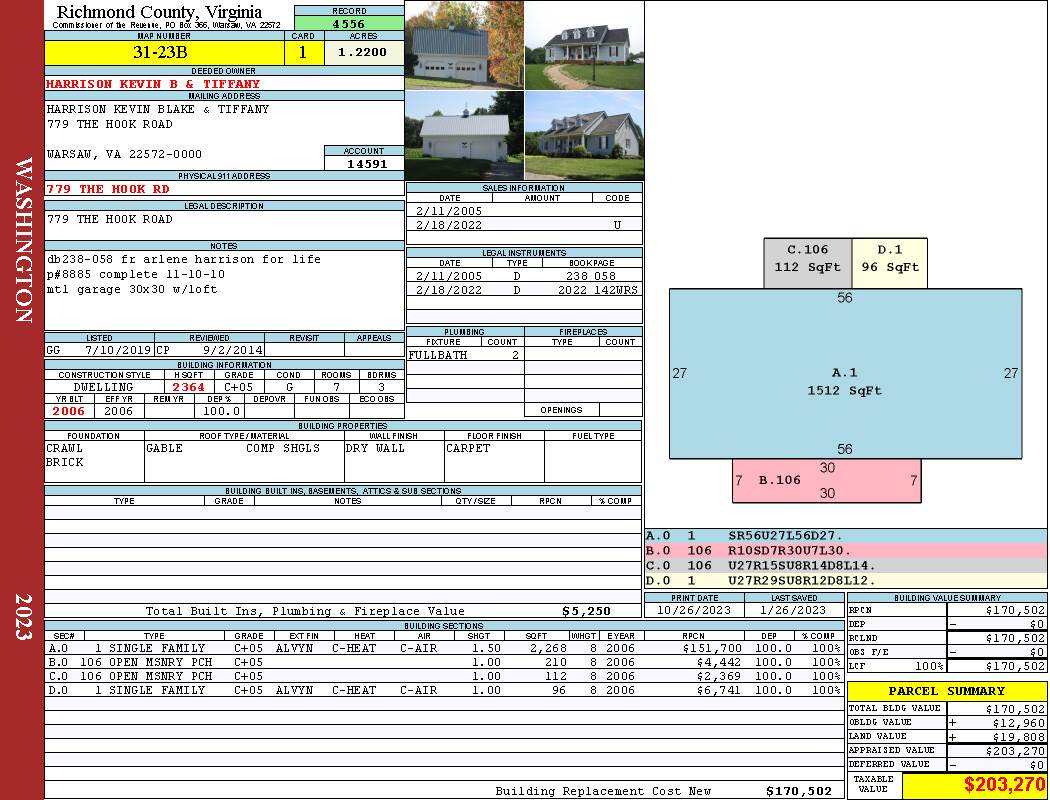Image resolution: width=1050 pixels, height=800 pixels.
Task: Click sketch vector row D.0 U27R29SU8R12D8L12
Action: 846,580
